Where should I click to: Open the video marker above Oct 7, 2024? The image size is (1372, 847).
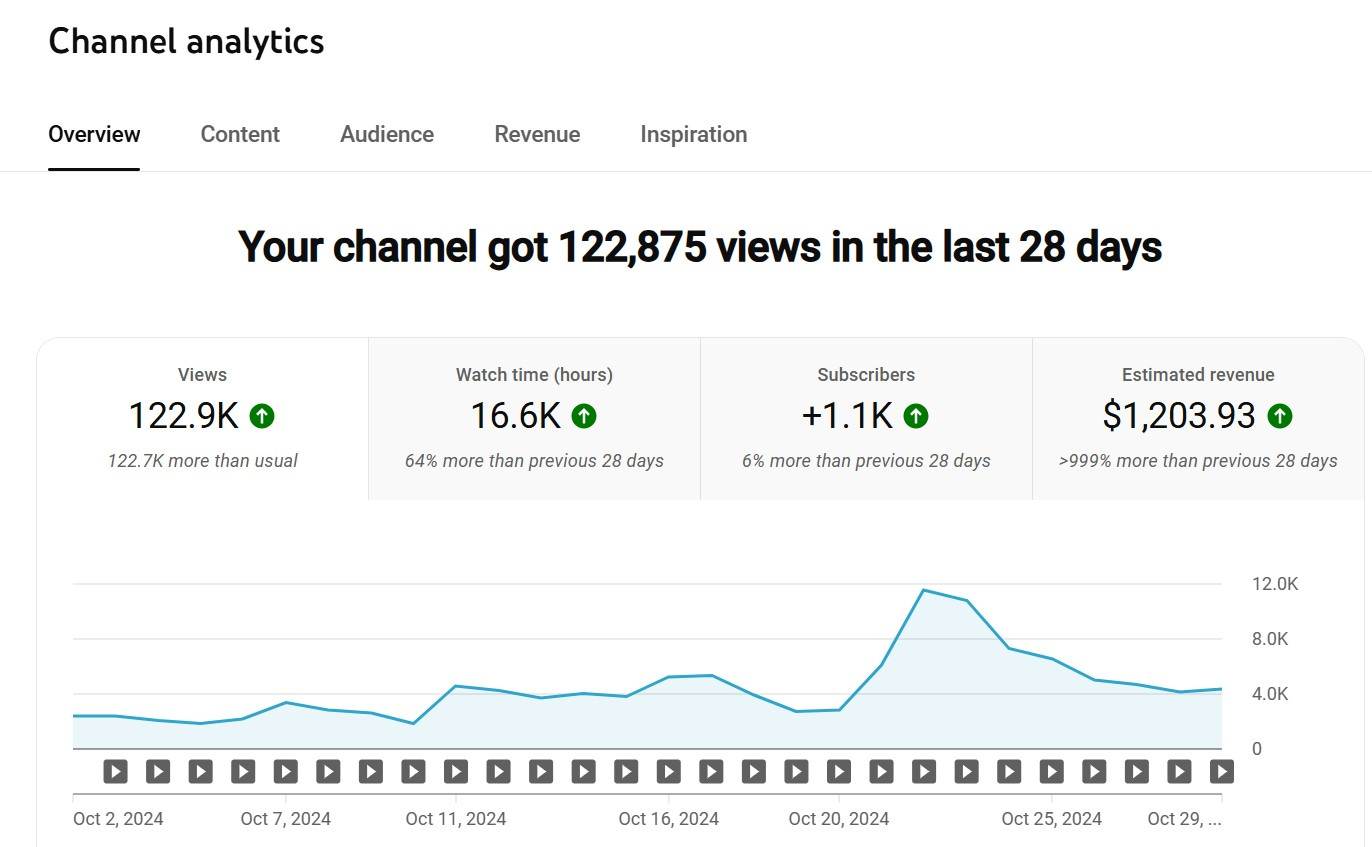click(286, 771)
